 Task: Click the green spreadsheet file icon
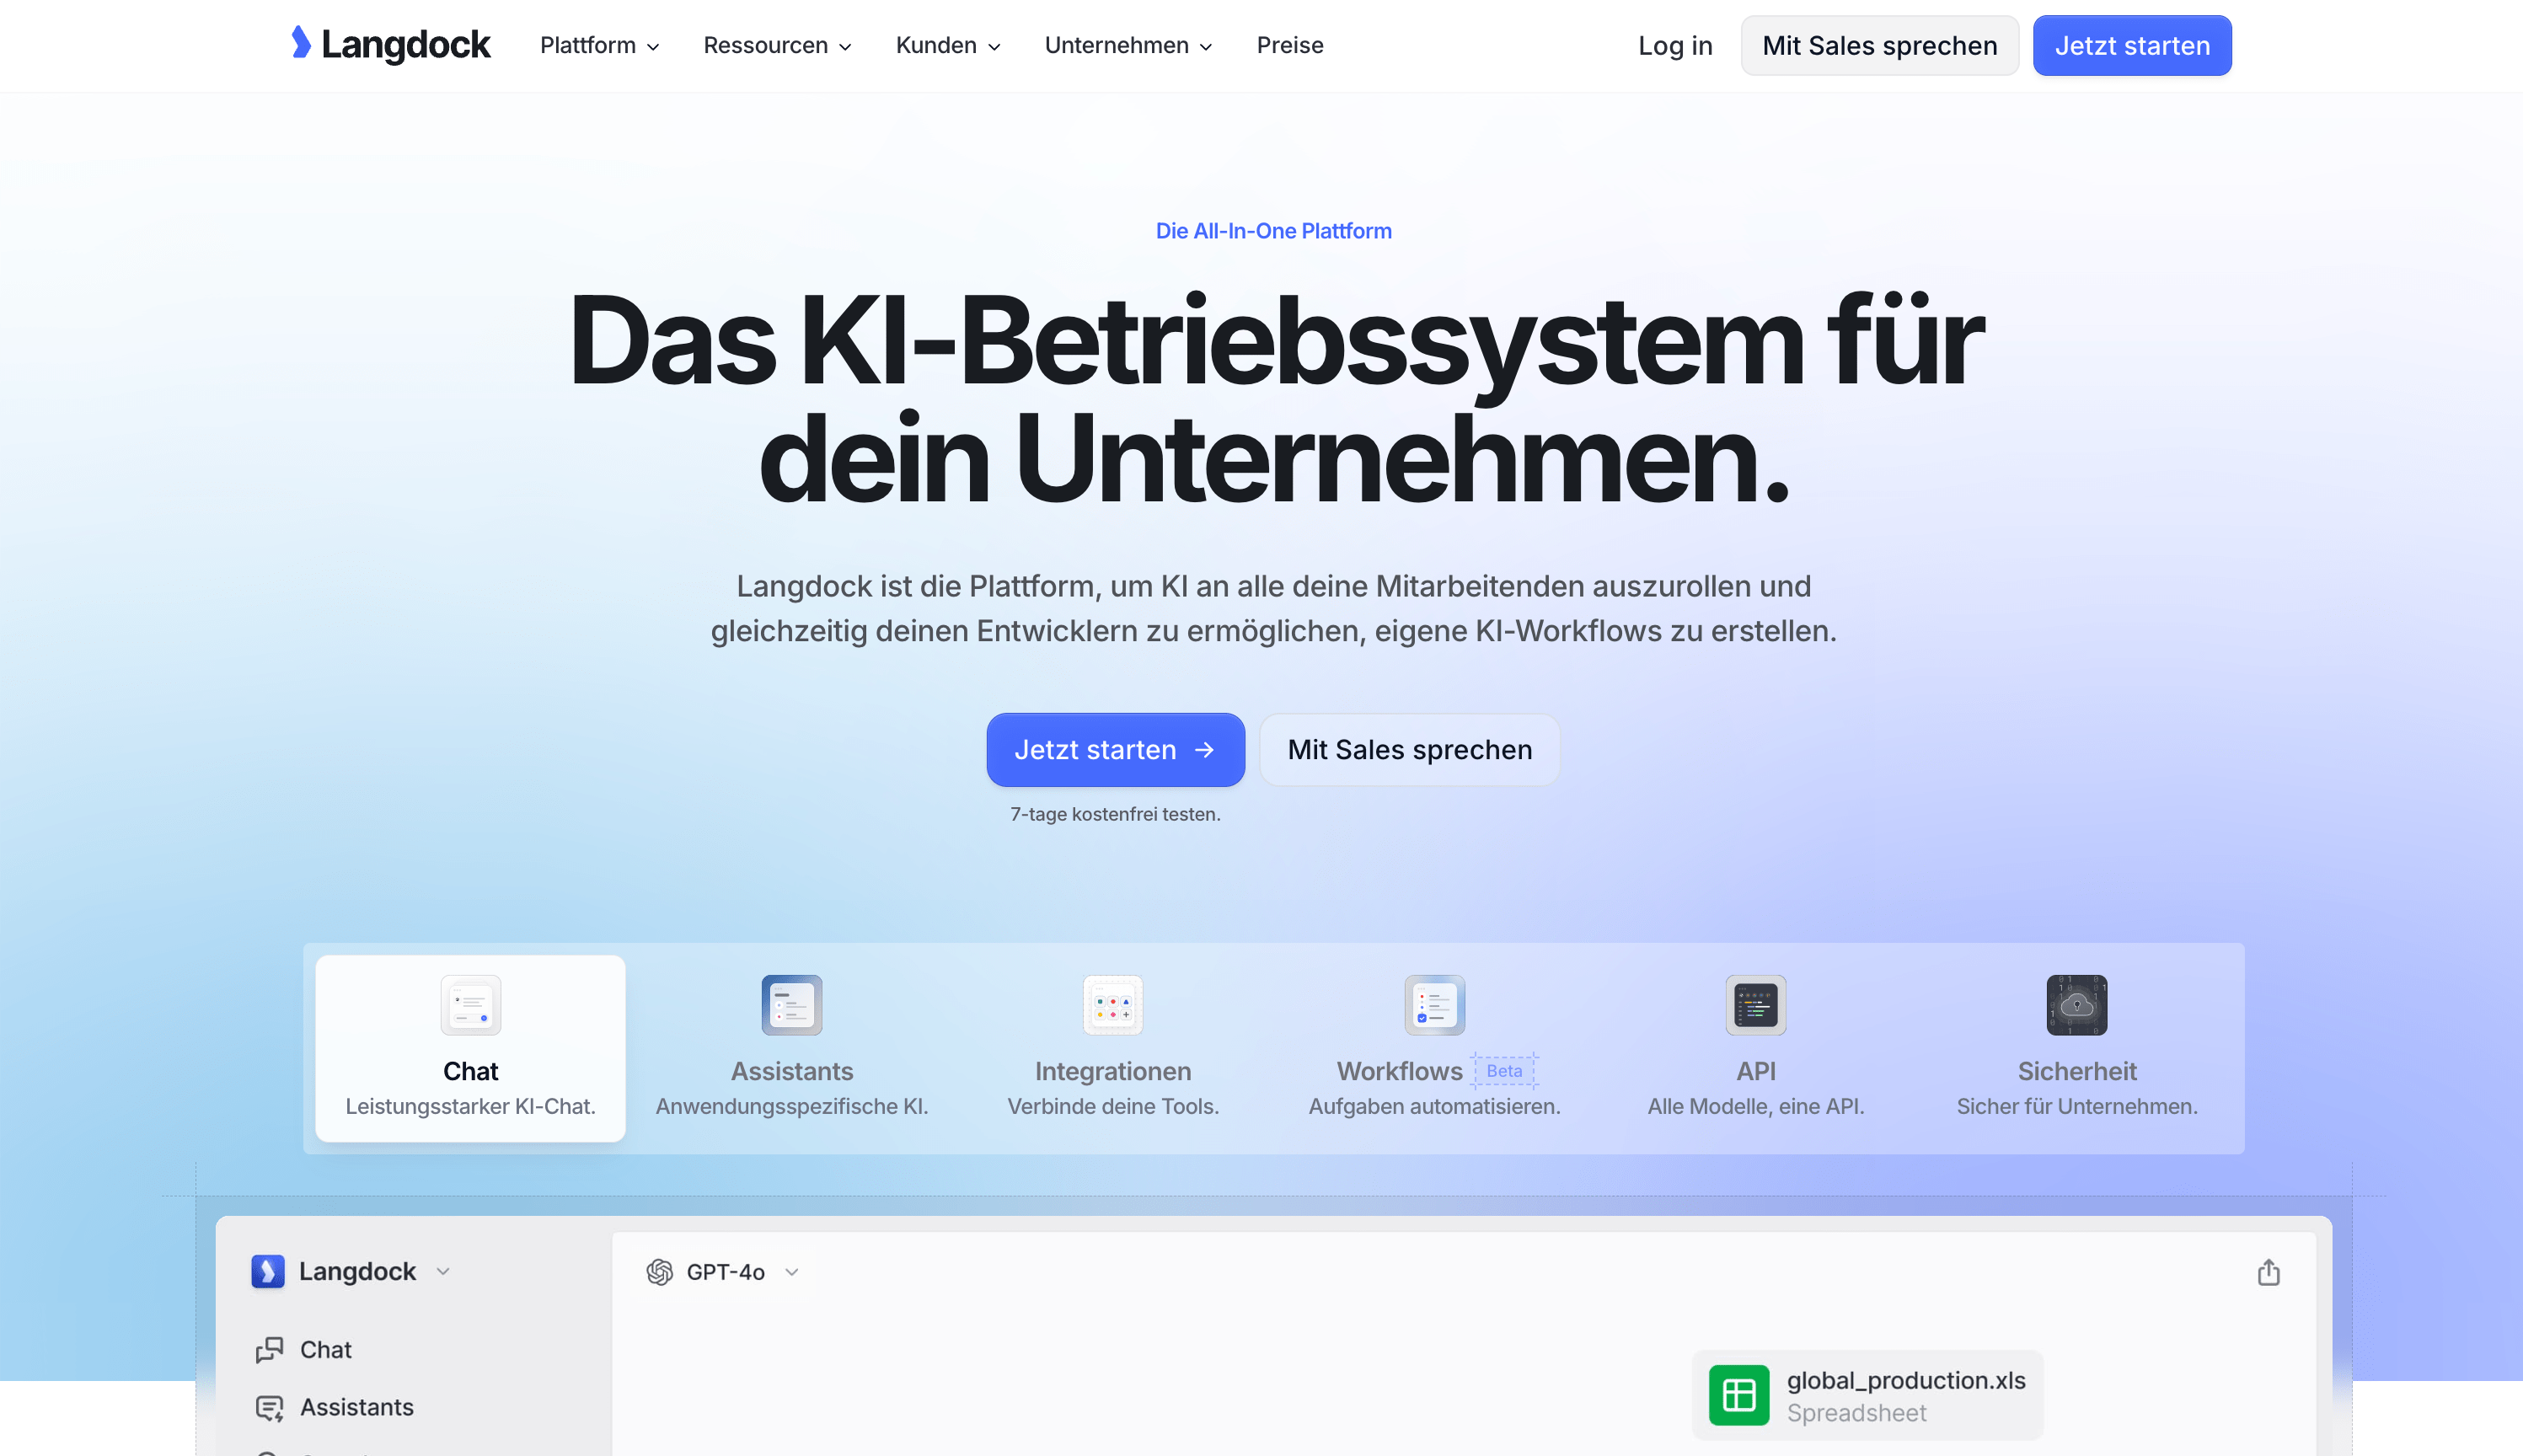tap(1739, 1395)
